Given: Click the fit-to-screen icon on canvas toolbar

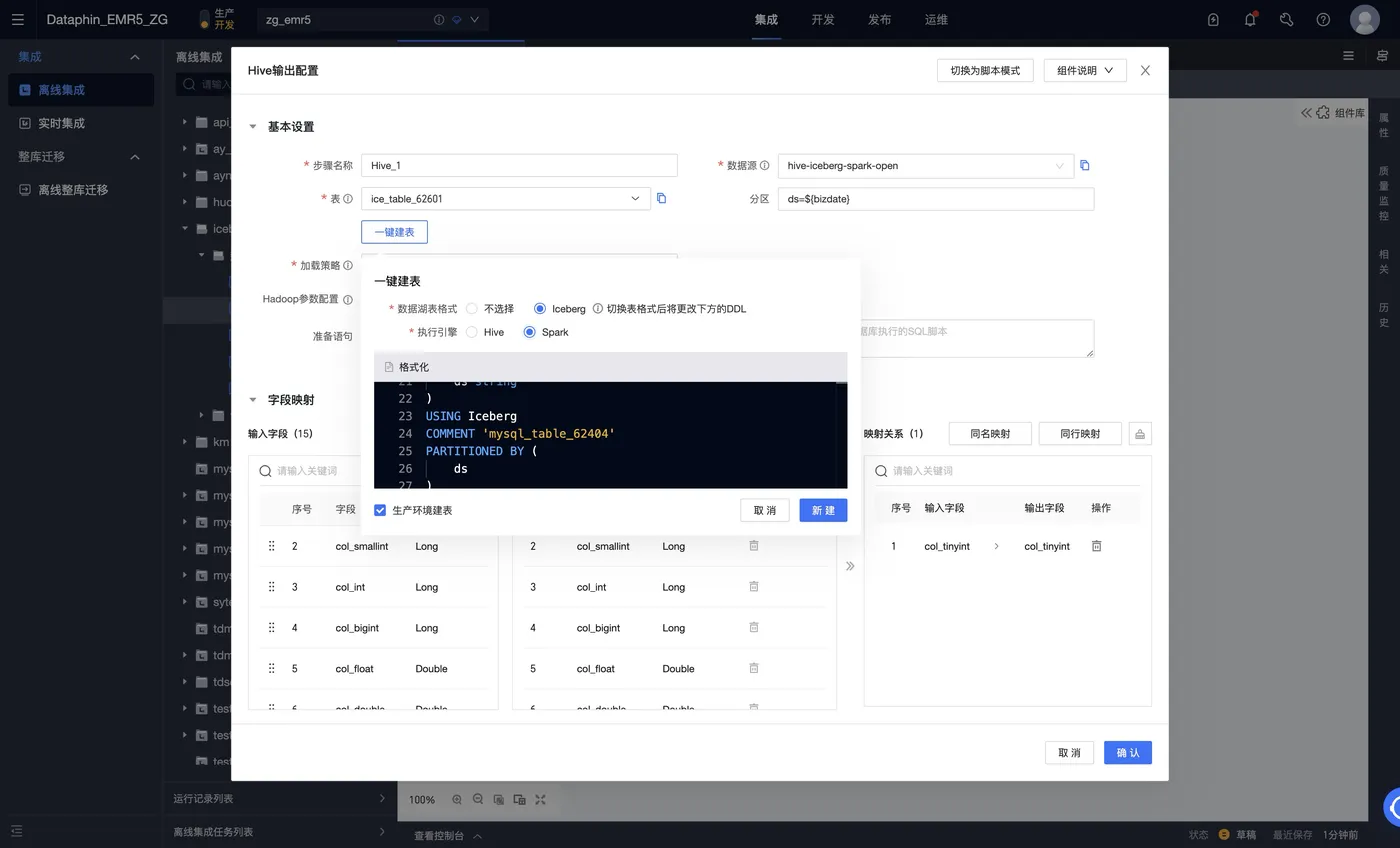Looking at the screenshot, I should (541, 799).
